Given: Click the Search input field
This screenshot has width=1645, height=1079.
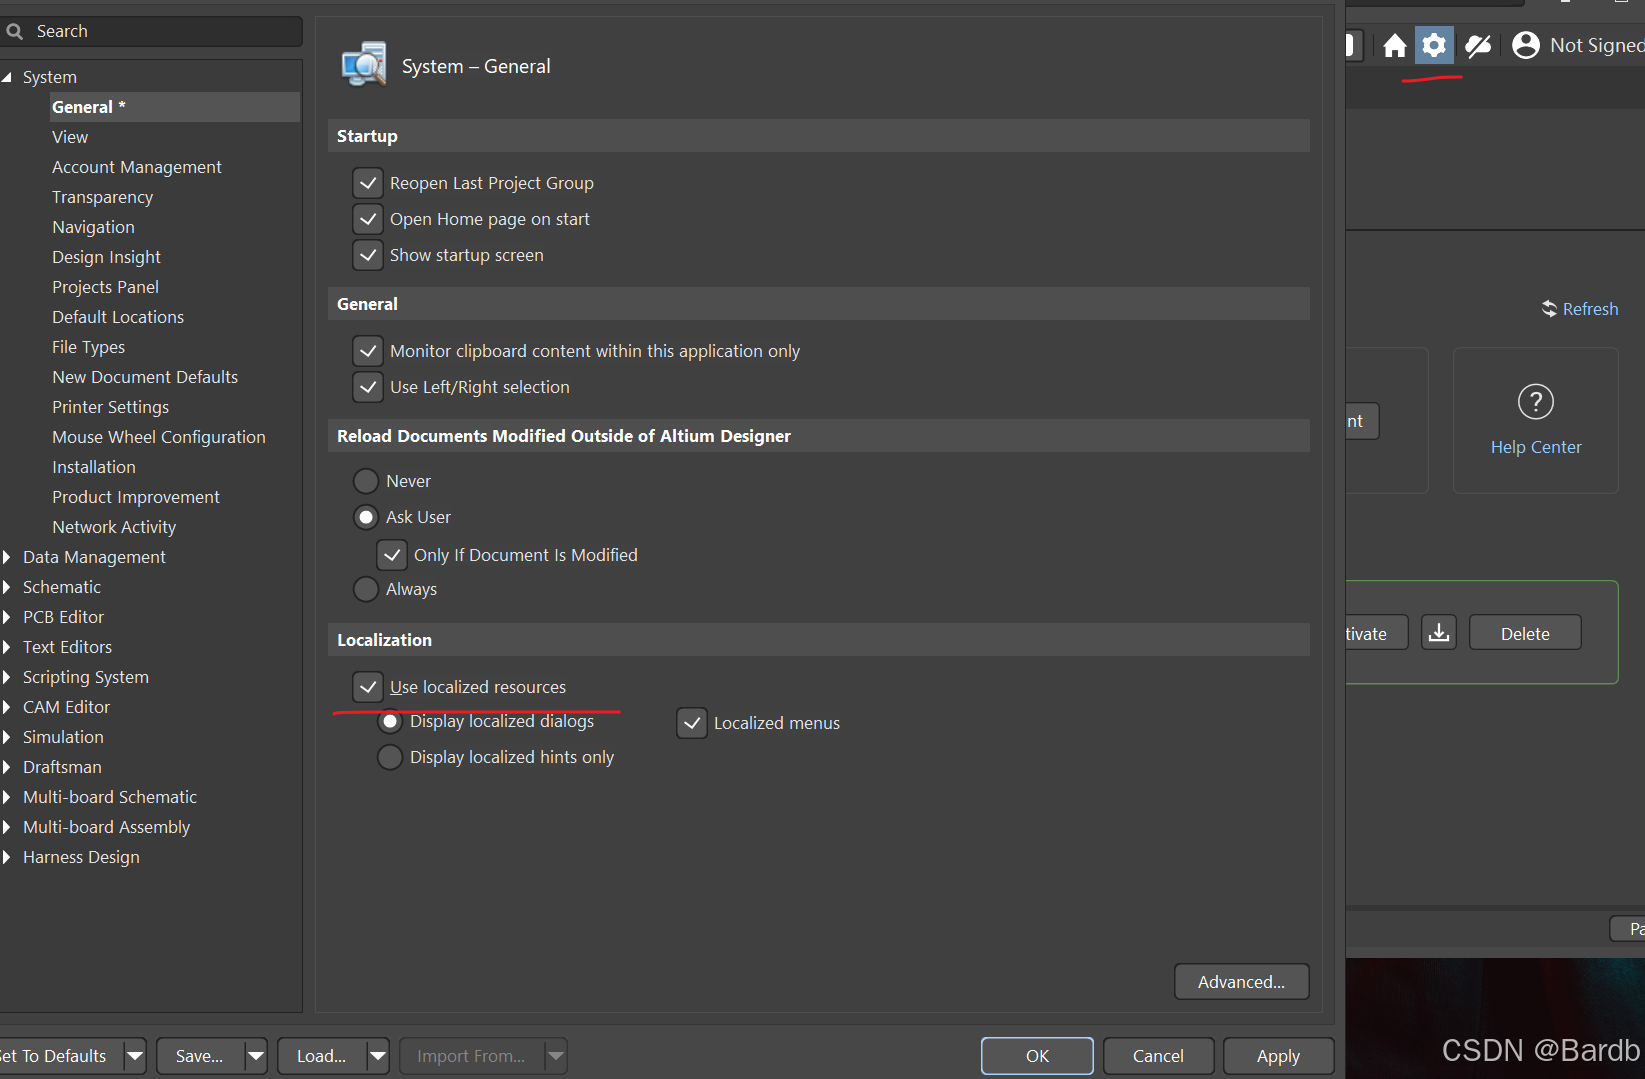Looking at the screenshot, I should pos(151,31).
